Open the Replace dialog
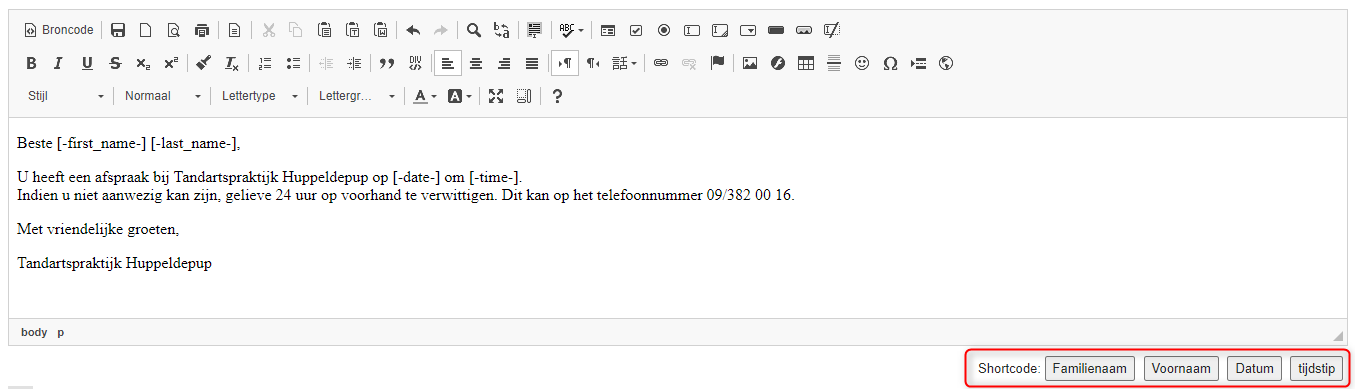 [x=502, y=30]
